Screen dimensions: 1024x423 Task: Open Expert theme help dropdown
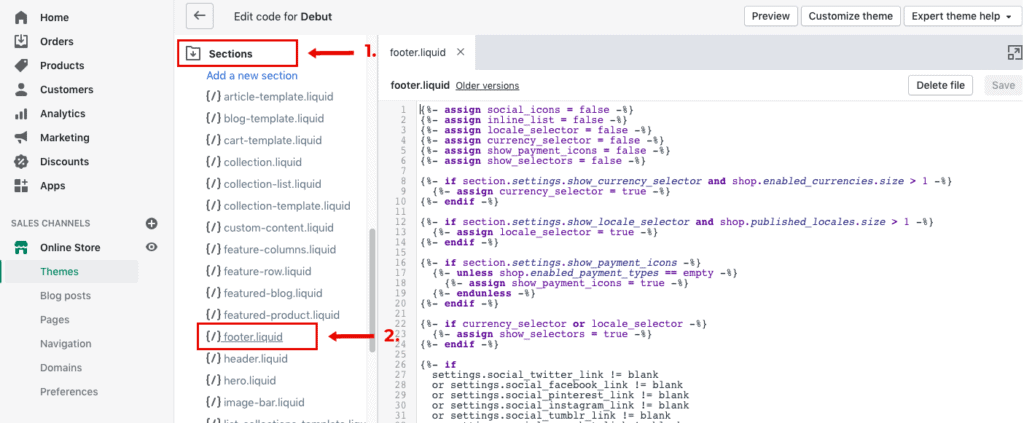(962, 16)
